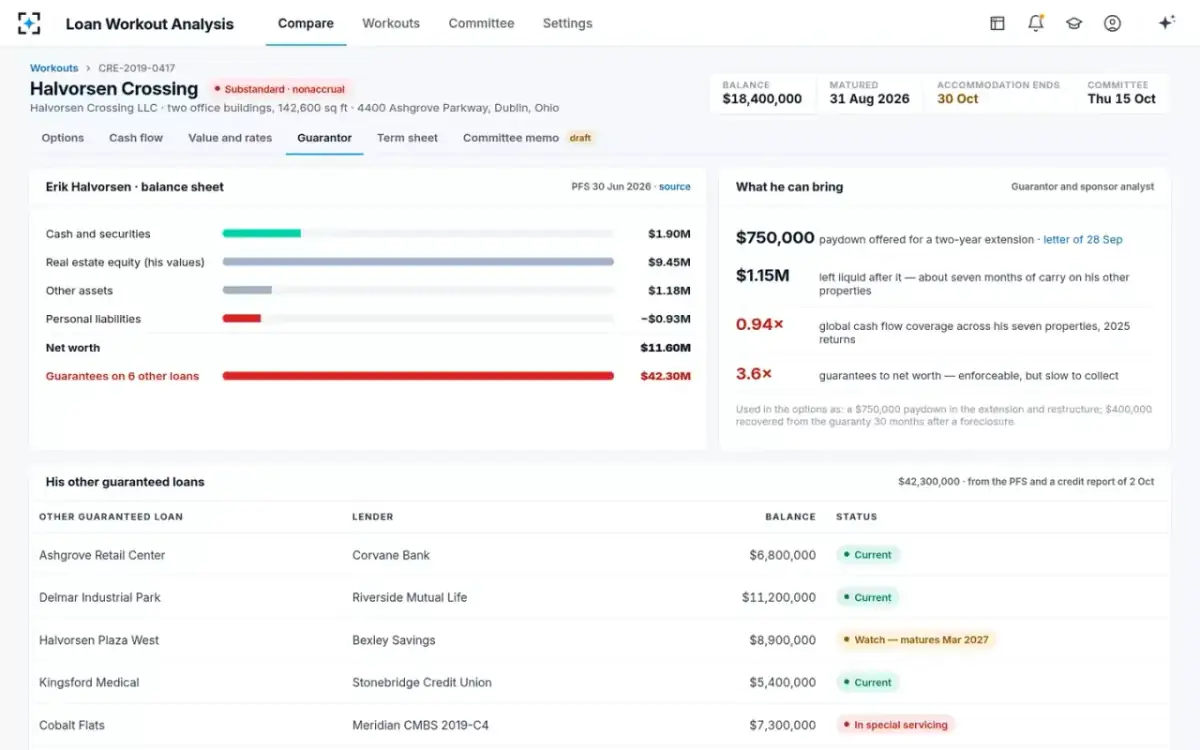The image size is (1200, 750).
Task: Click lender Stonebridge Credit Union
Action: click(x=422, y=682)
